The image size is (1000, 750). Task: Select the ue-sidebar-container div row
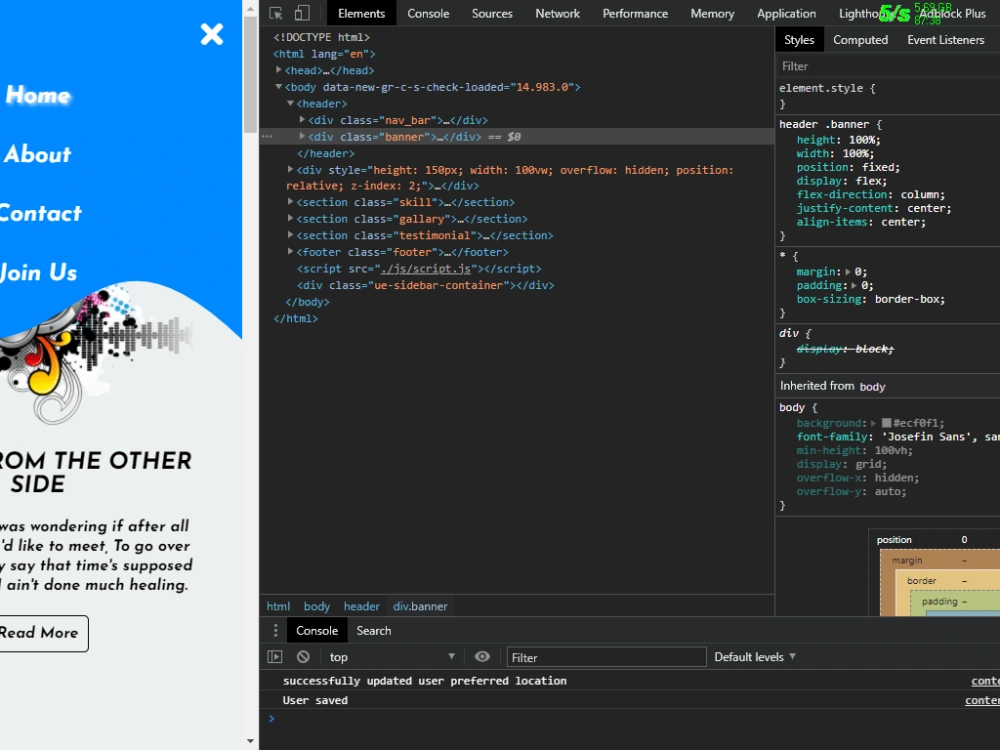click(x=425, y=285)
